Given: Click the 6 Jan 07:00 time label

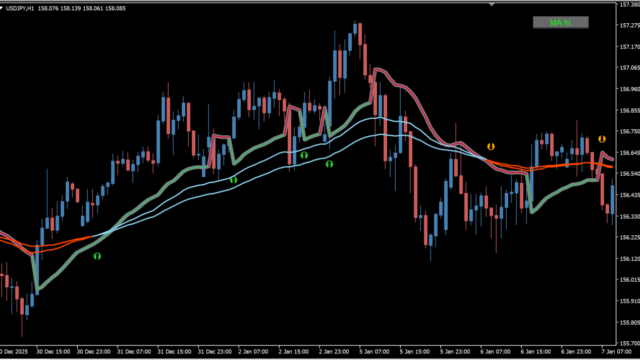Looking at the screenshot, I should [496, 351].
